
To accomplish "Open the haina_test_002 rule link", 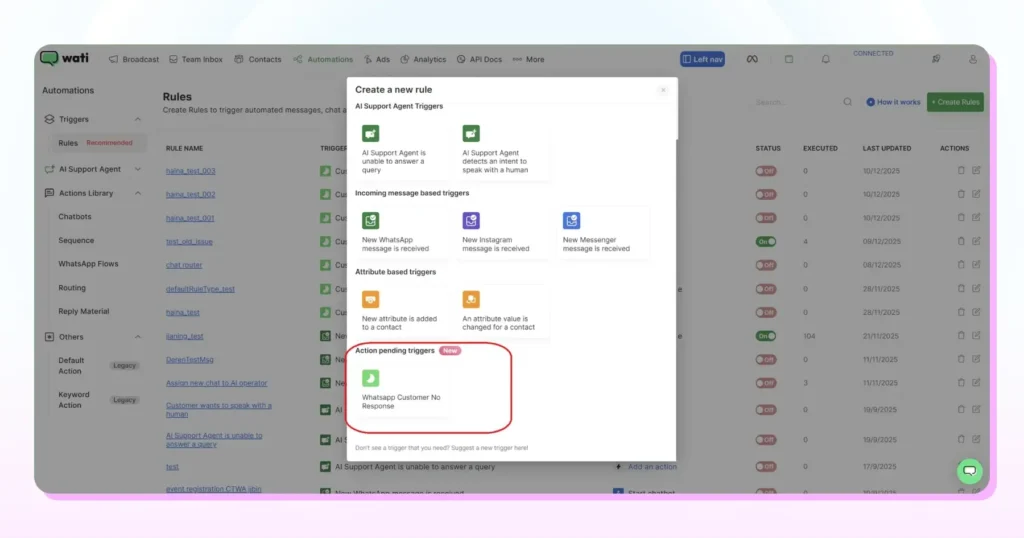I will tap(191, 195).
